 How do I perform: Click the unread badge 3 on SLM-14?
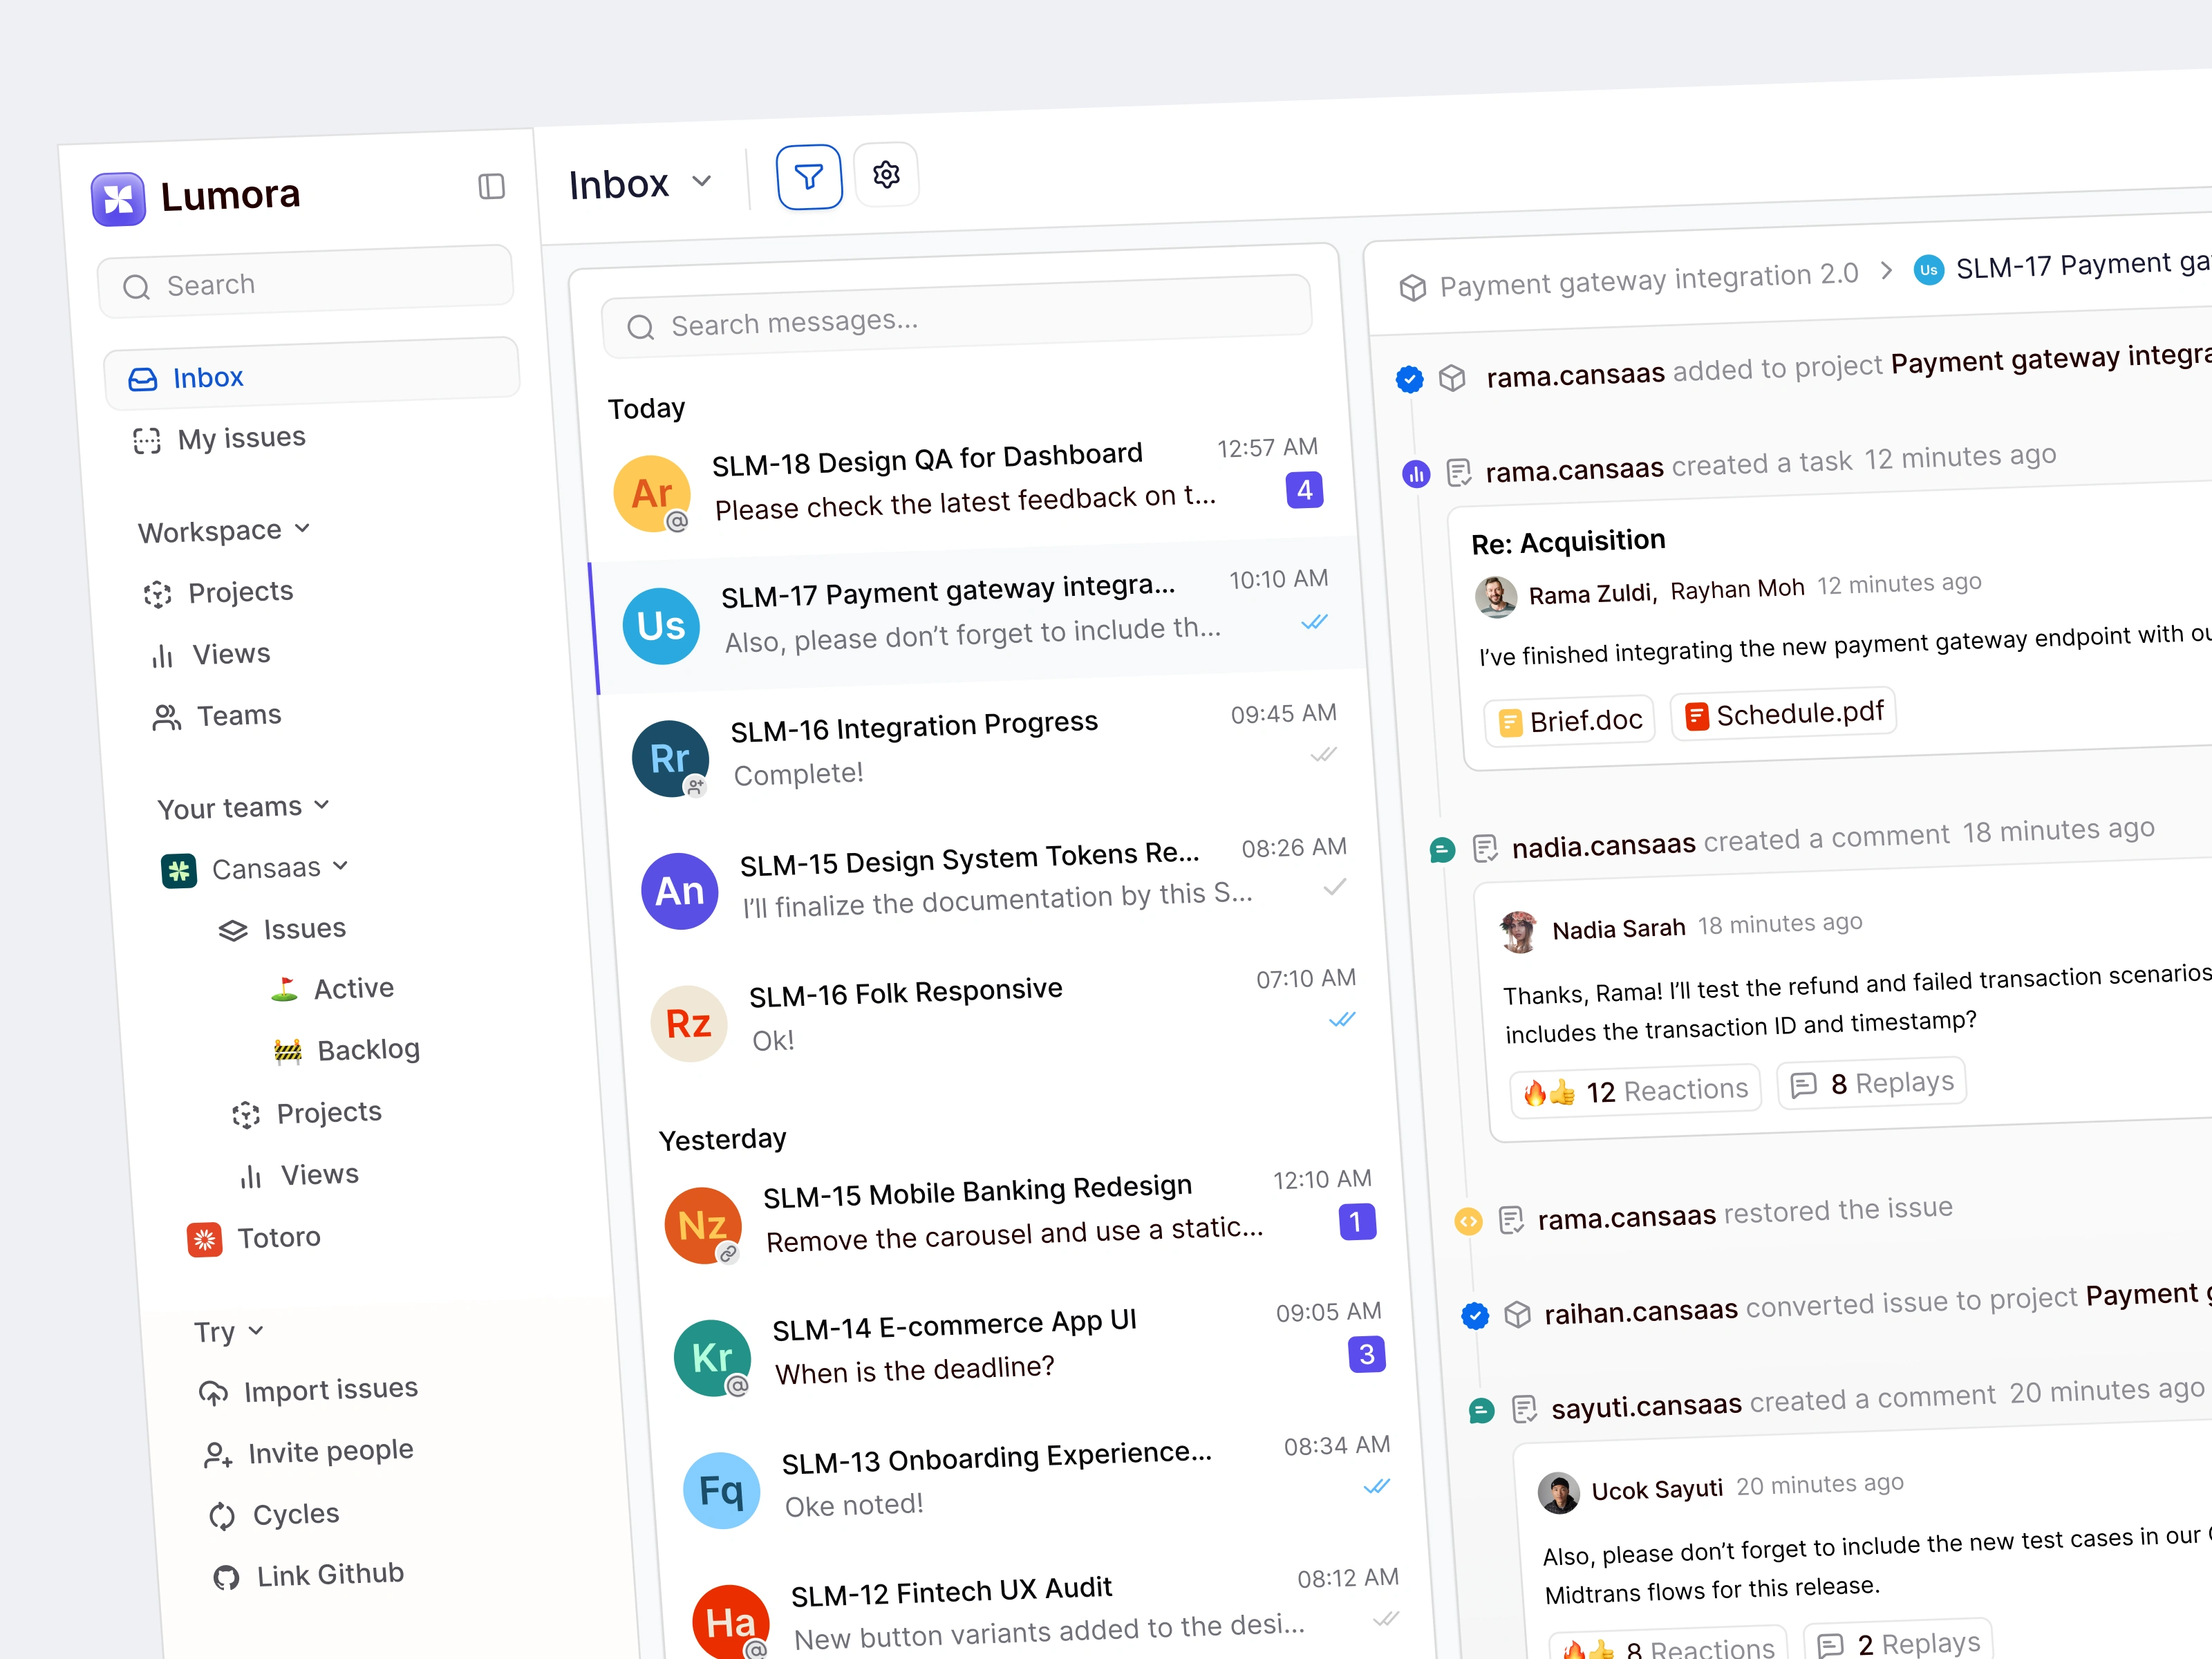pyautogui.click(x=1366, y=1354)
